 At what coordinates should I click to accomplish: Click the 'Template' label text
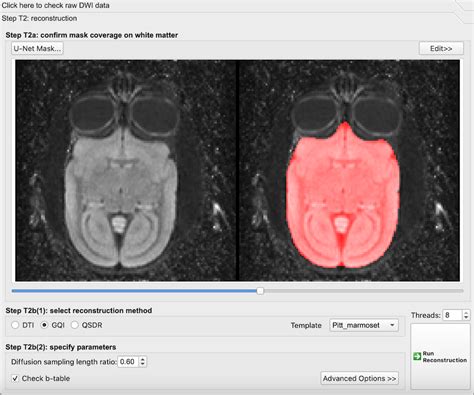[x=306, y=325]
